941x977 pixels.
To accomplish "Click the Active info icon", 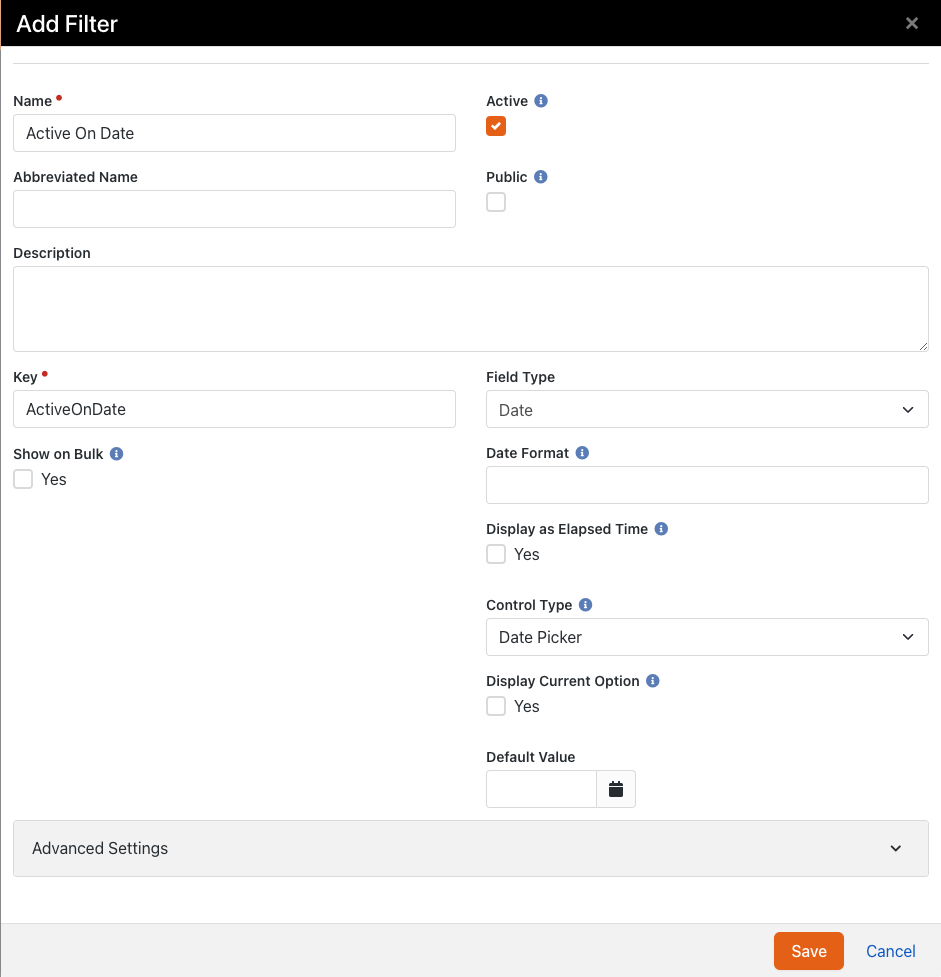I will [x=541, y=101].
